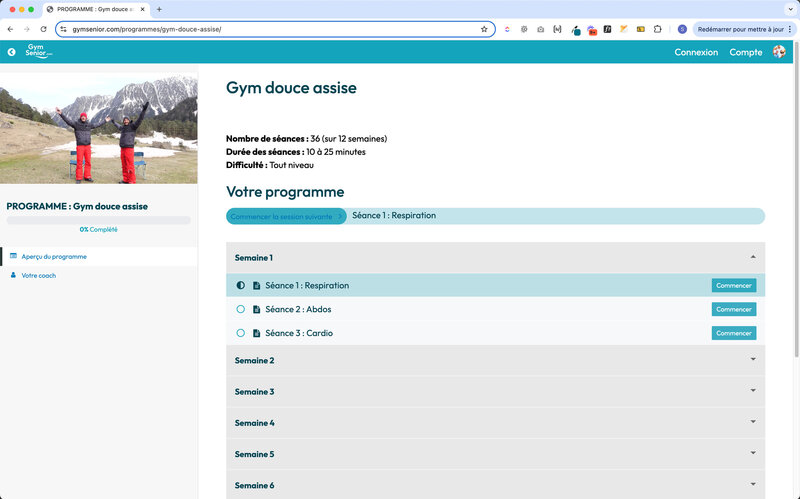Open Séance 1 : Respiration link in Semaine 1
This screenshot has height=499, width=800.
coord(307,285)
